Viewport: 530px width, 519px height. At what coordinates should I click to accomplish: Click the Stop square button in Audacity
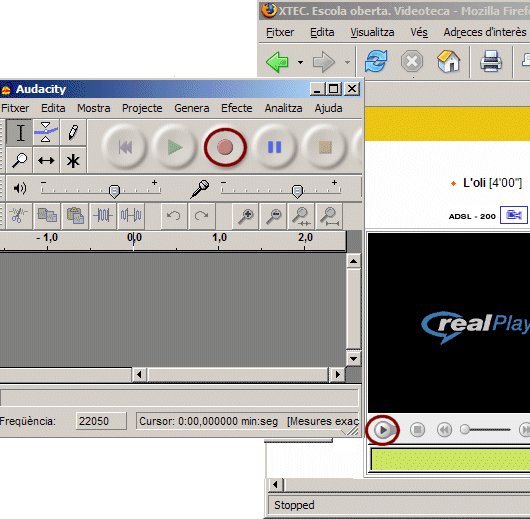(325, 147)
